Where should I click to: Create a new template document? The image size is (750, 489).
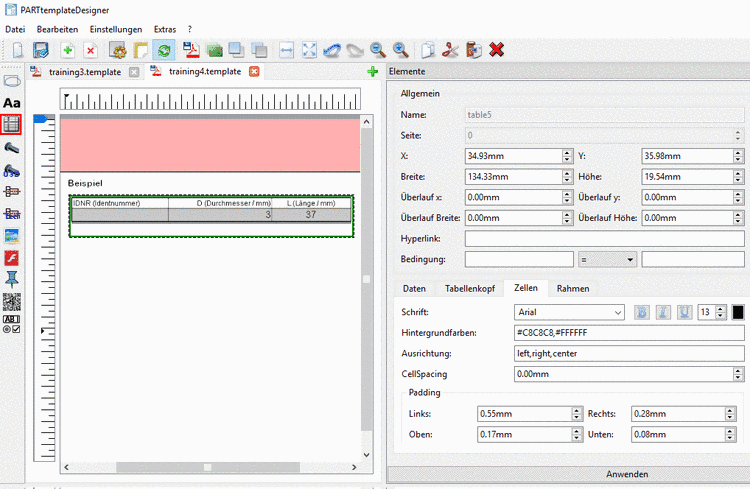pos(18,50)
